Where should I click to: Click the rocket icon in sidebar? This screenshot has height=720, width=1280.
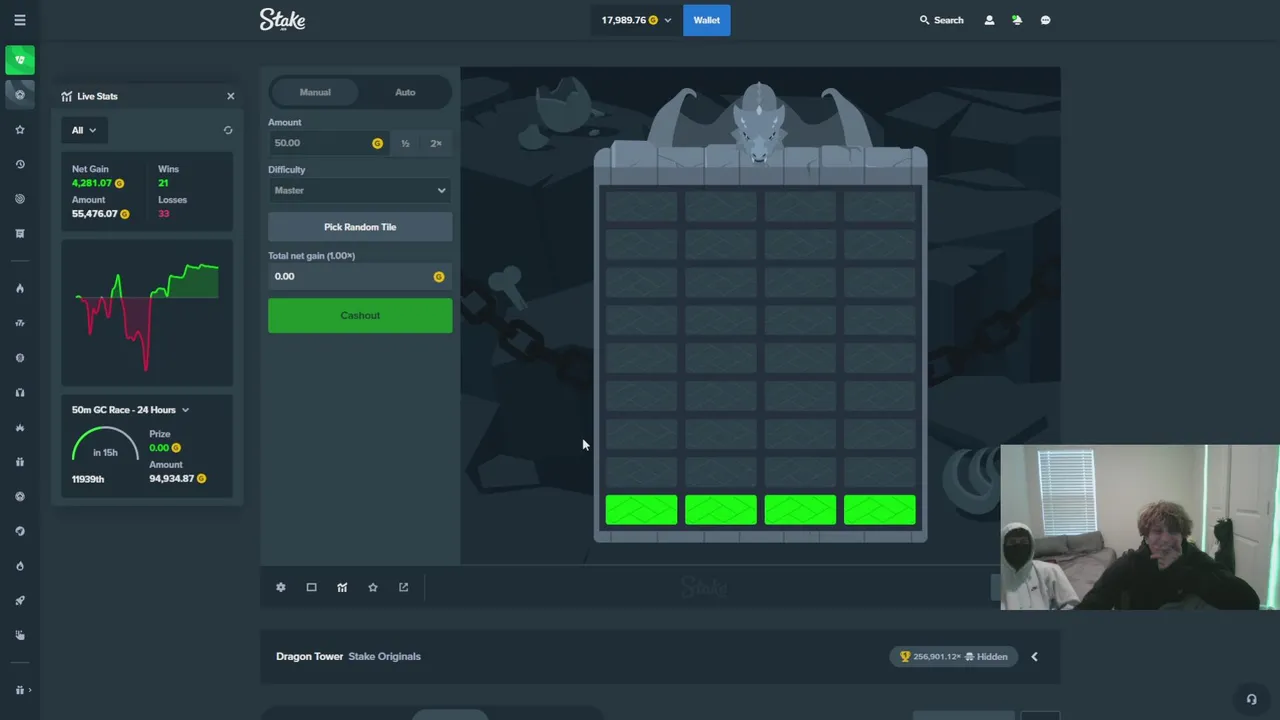pyautogui.click(x=20, y=601)
